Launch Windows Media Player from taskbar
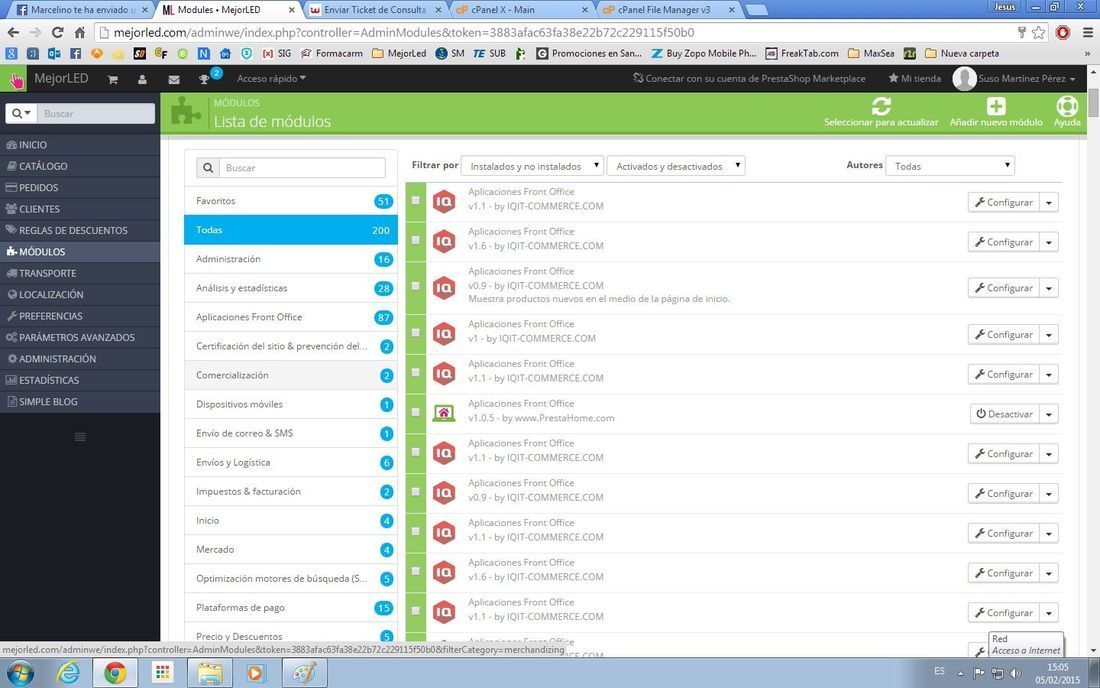This screenshot has height=688, width=1100. click(x=255, y=673)
